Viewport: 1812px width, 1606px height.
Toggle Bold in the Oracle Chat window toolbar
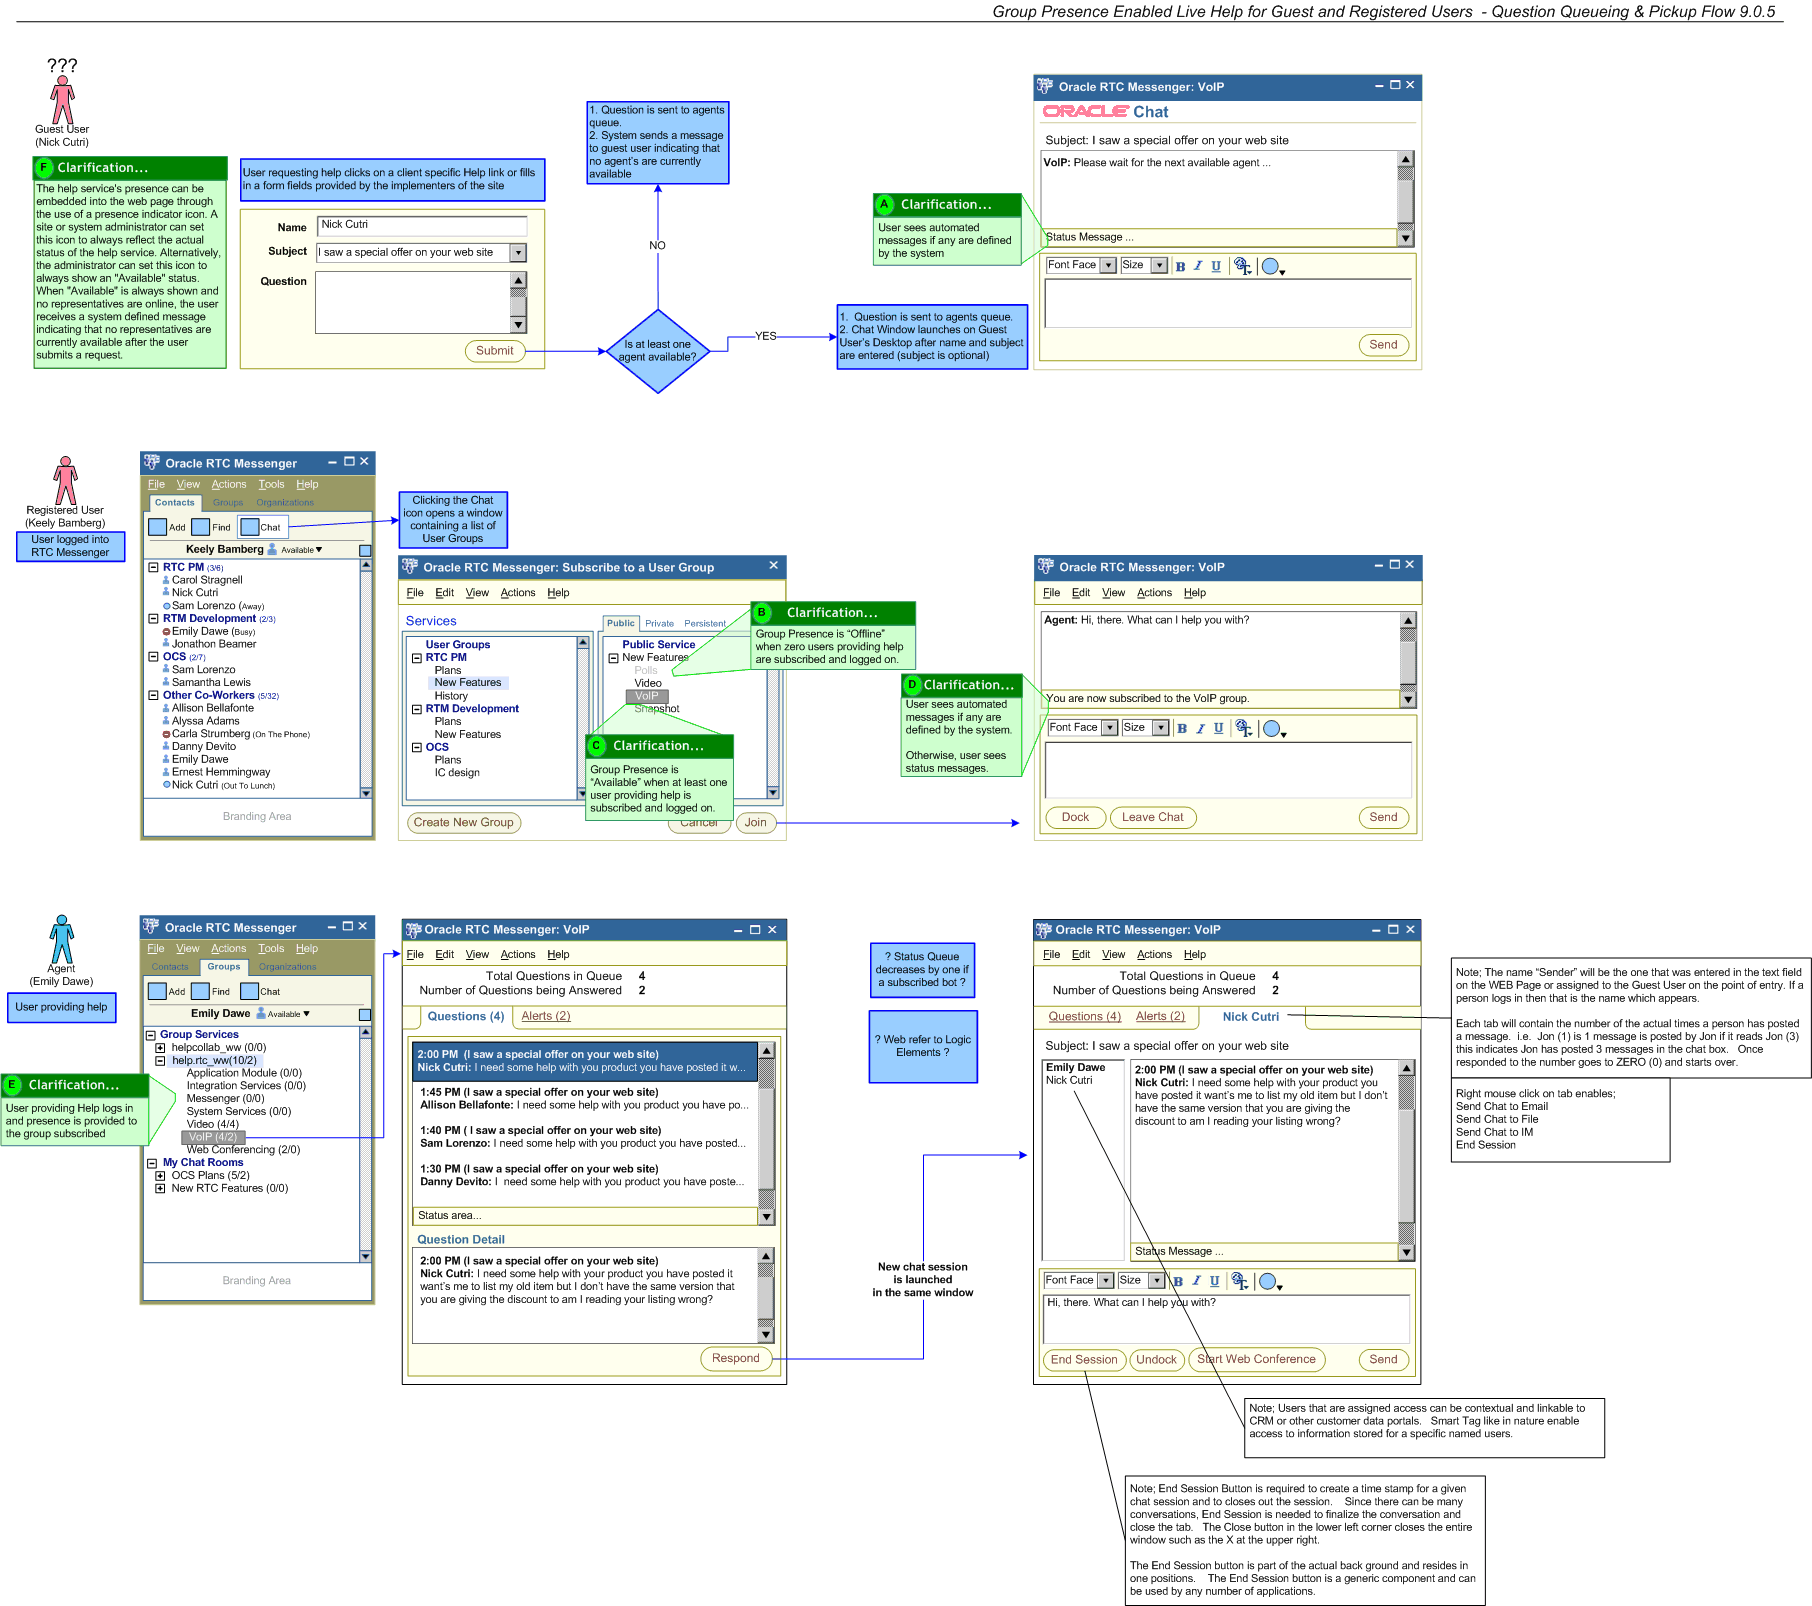[1180, 266]
